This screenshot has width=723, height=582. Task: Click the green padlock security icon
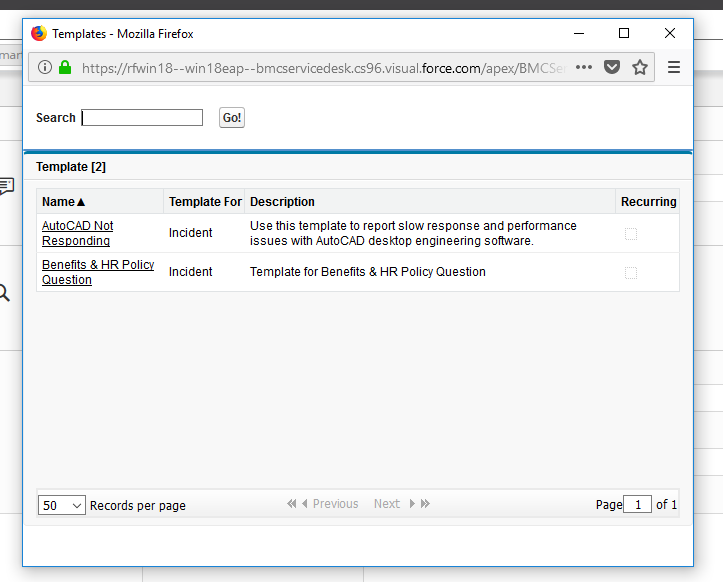click(x=65, y=68)
